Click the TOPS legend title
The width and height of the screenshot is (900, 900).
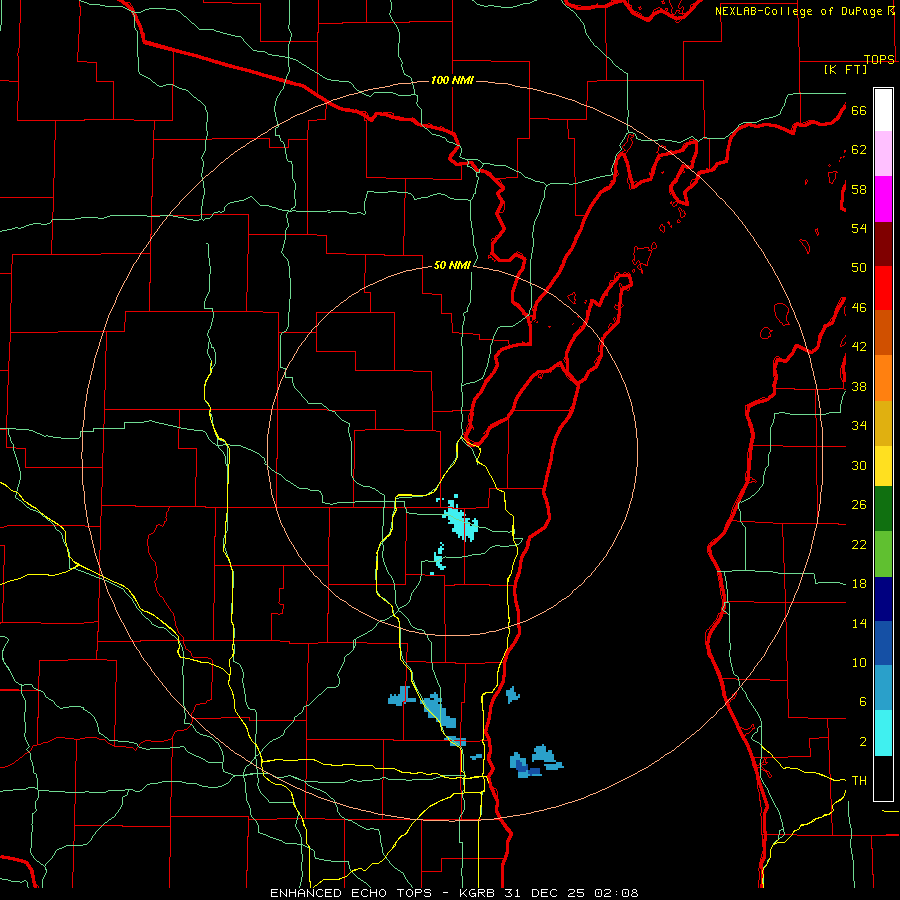[879, 59]
